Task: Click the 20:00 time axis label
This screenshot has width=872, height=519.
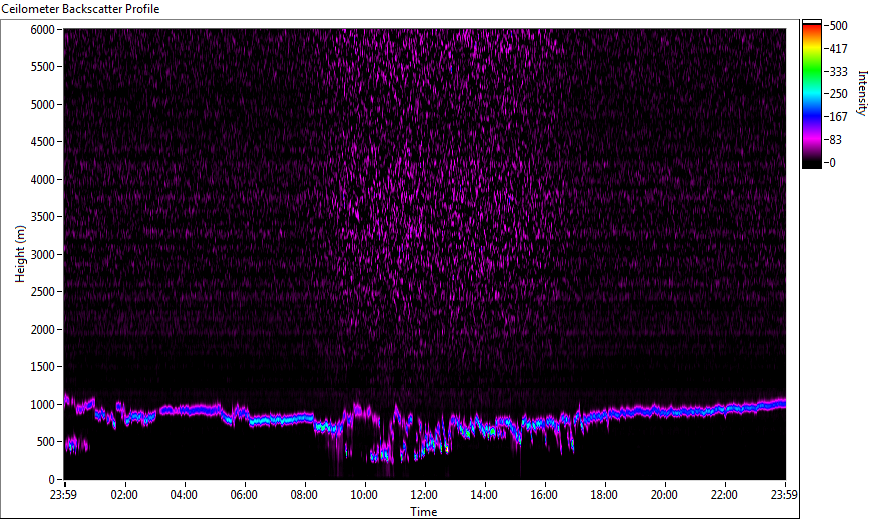Action: [x=664, y=495]
